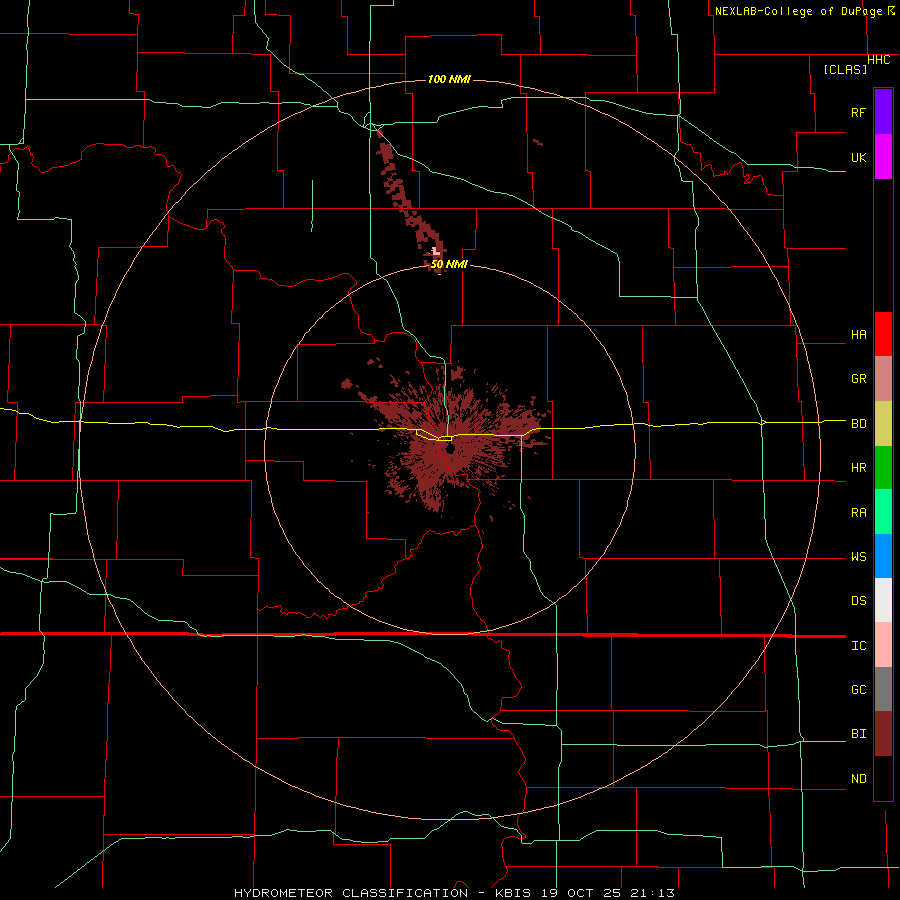Click the NEXLAB-College of DuPage text
This screenshot has width=900, height=900.
pos(798,11)
